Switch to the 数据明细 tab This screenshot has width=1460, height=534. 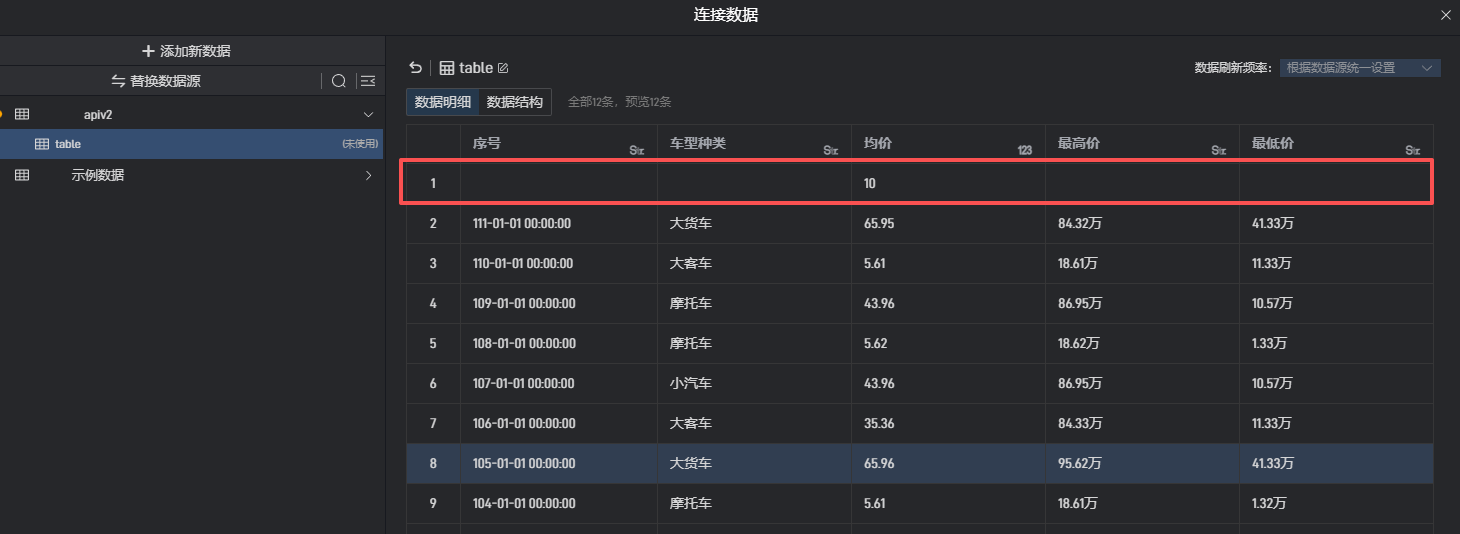[443, 102]
